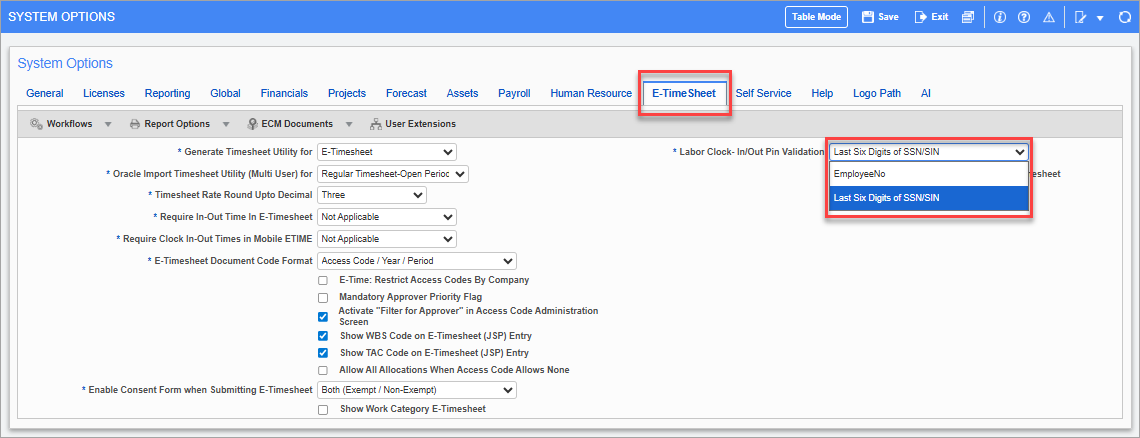
Task: Expand the Workflows dropdown arrow
Action: pyautogui.click(x=108, y=124)
